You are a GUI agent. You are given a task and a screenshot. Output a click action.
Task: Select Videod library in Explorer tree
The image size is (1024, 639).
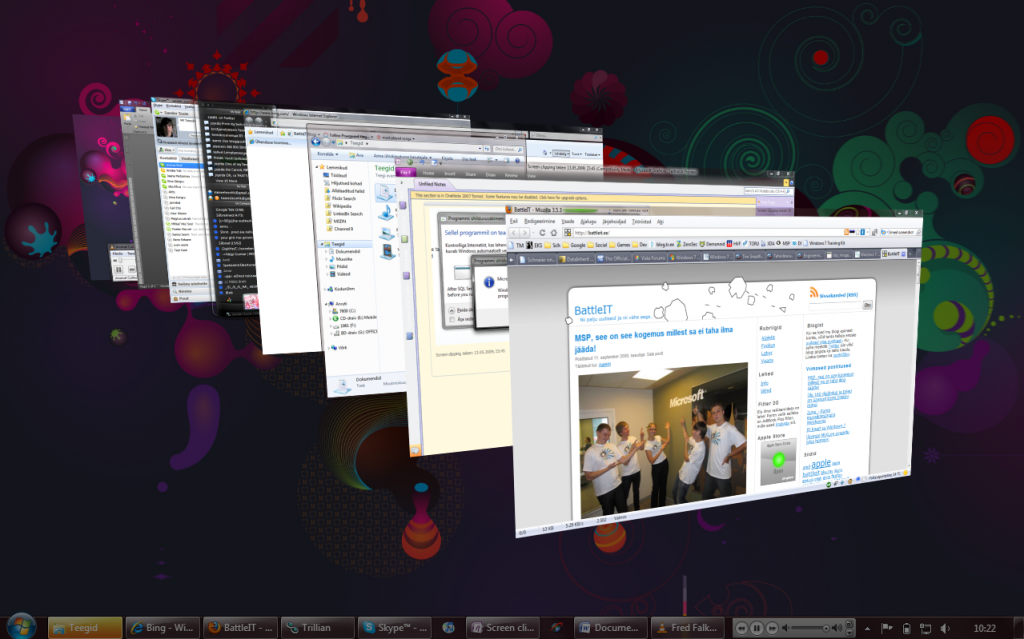coord(342,274)
